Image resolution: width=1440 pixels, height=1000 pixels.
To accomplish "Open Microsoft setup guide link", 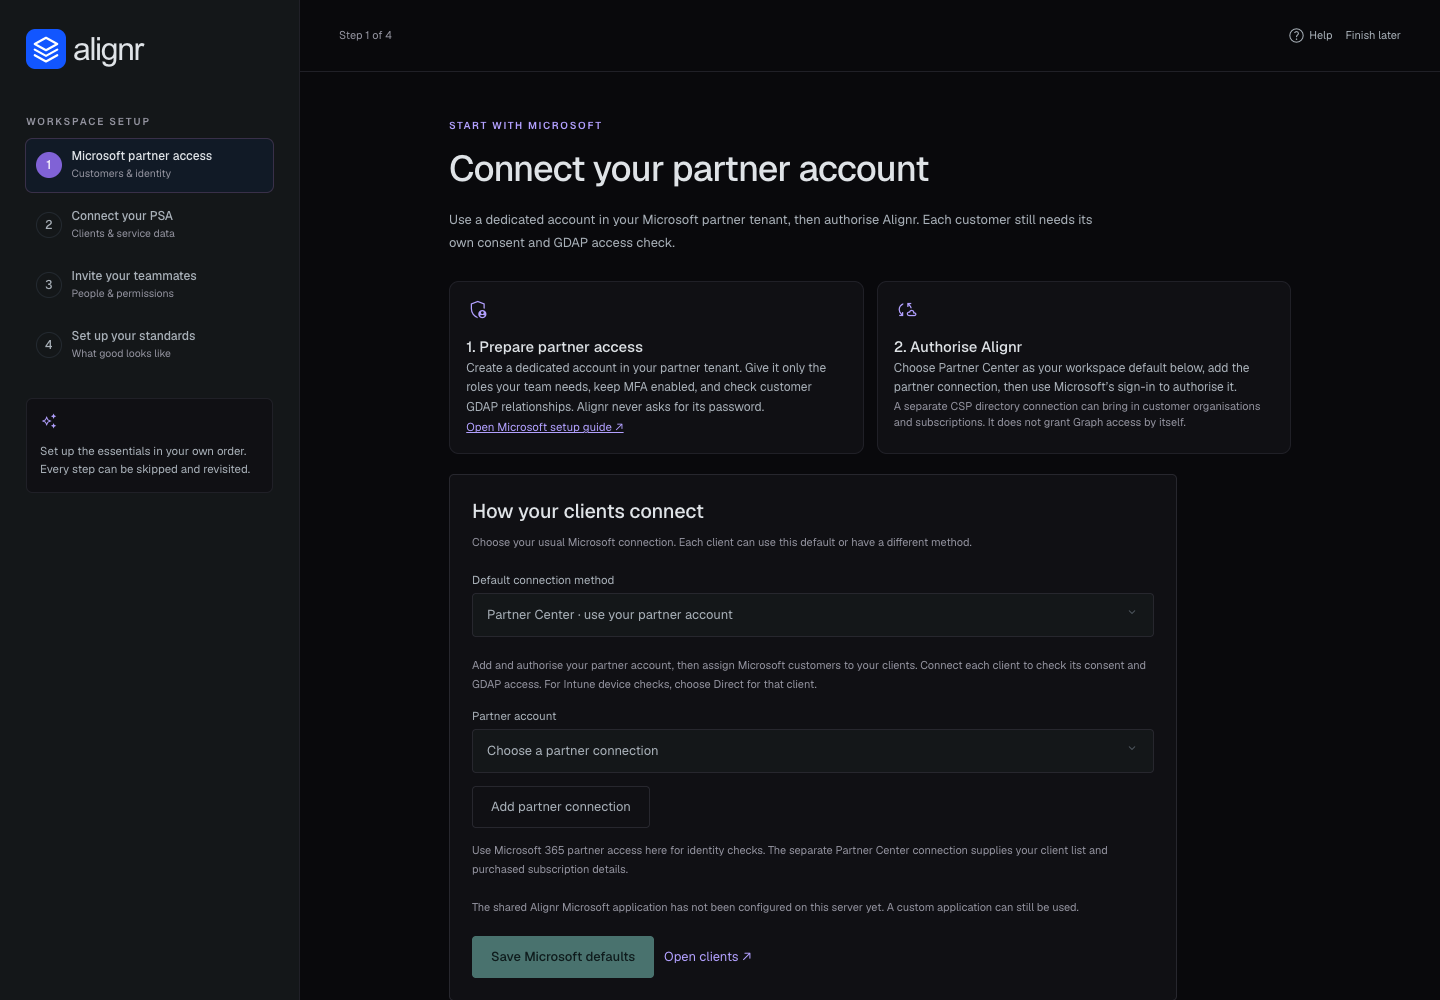I will pyautogui.click(x=545, y=427).
